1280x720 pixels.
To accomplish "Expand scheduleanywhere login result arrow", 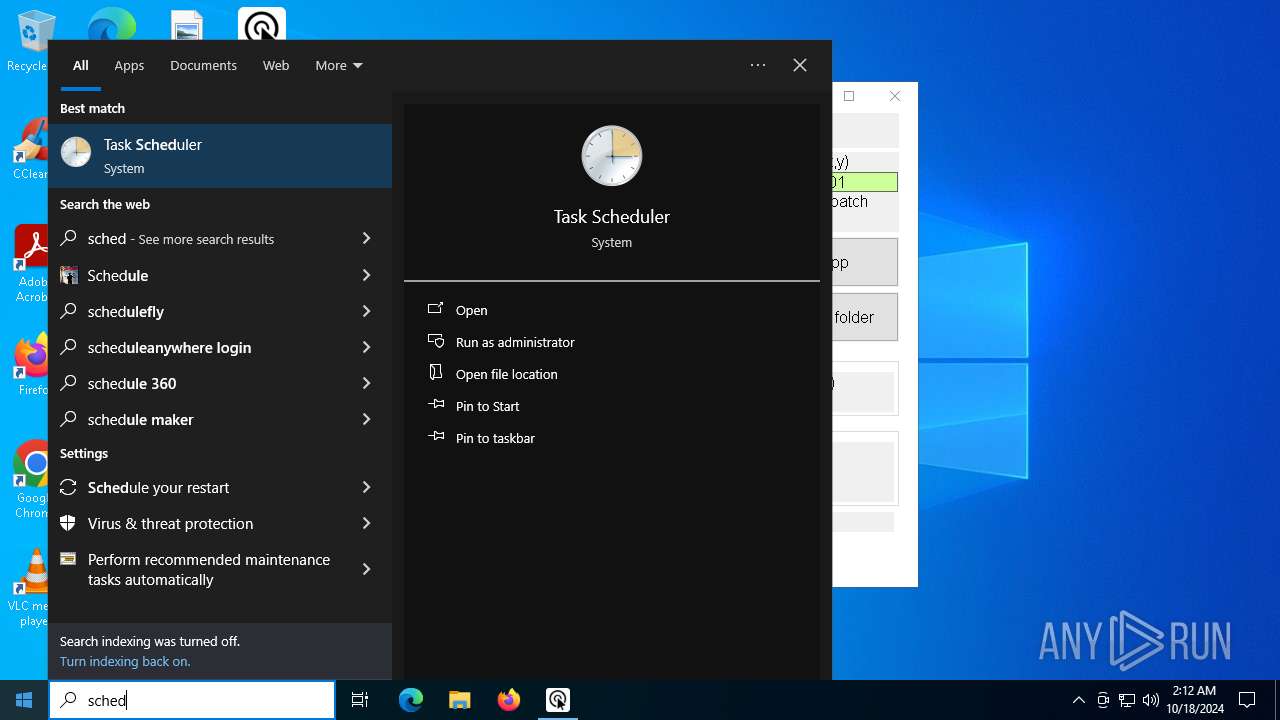I will click(366, 347).
